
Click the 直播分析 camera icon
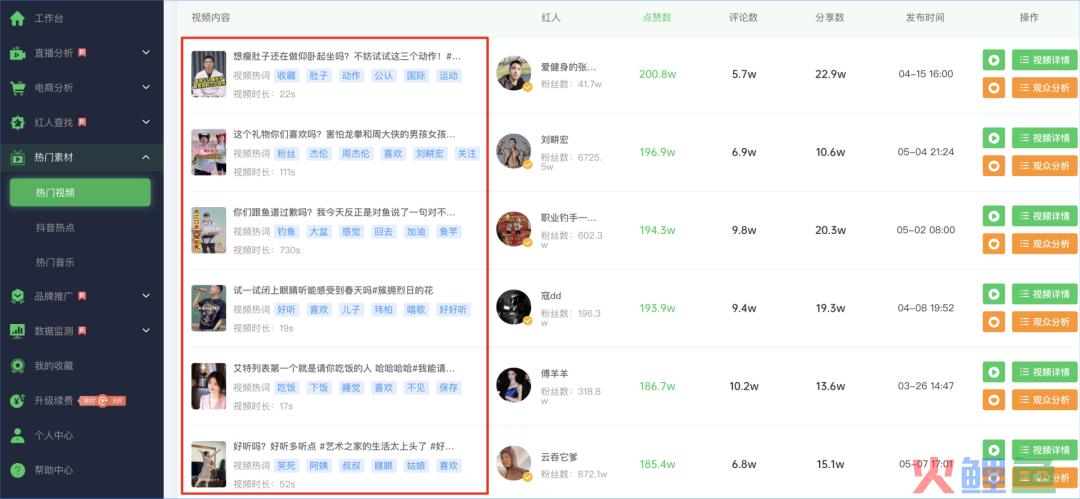click(x=17, y=53)
